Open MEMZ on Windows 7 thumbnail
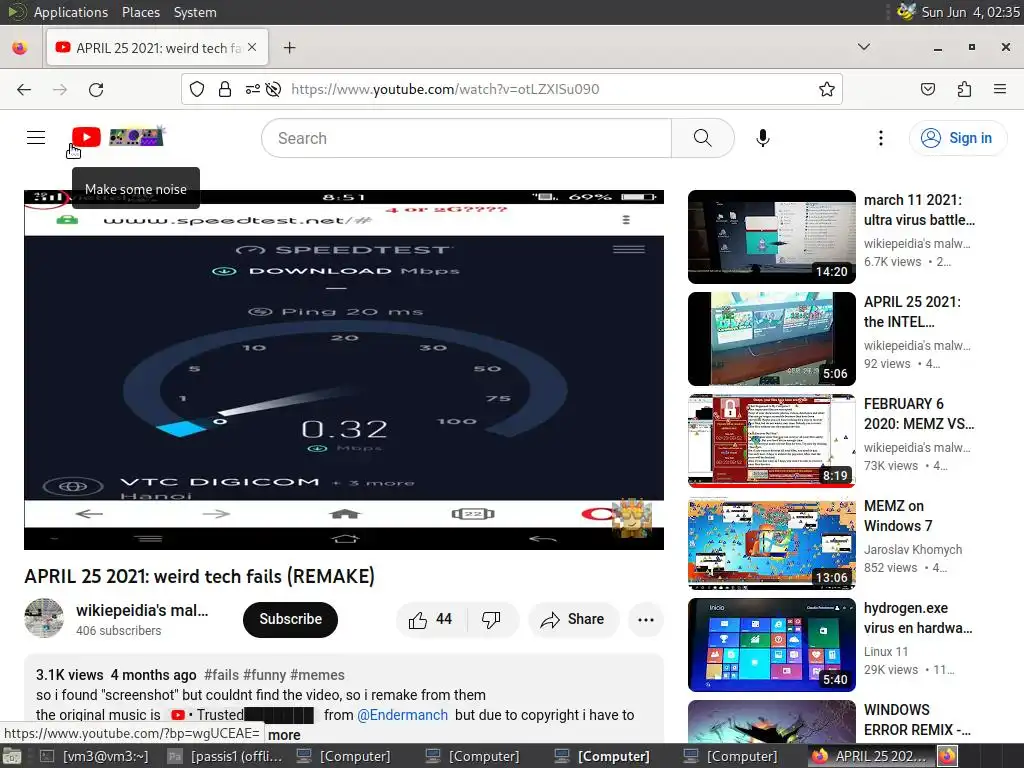 click(x=771, y=543)
